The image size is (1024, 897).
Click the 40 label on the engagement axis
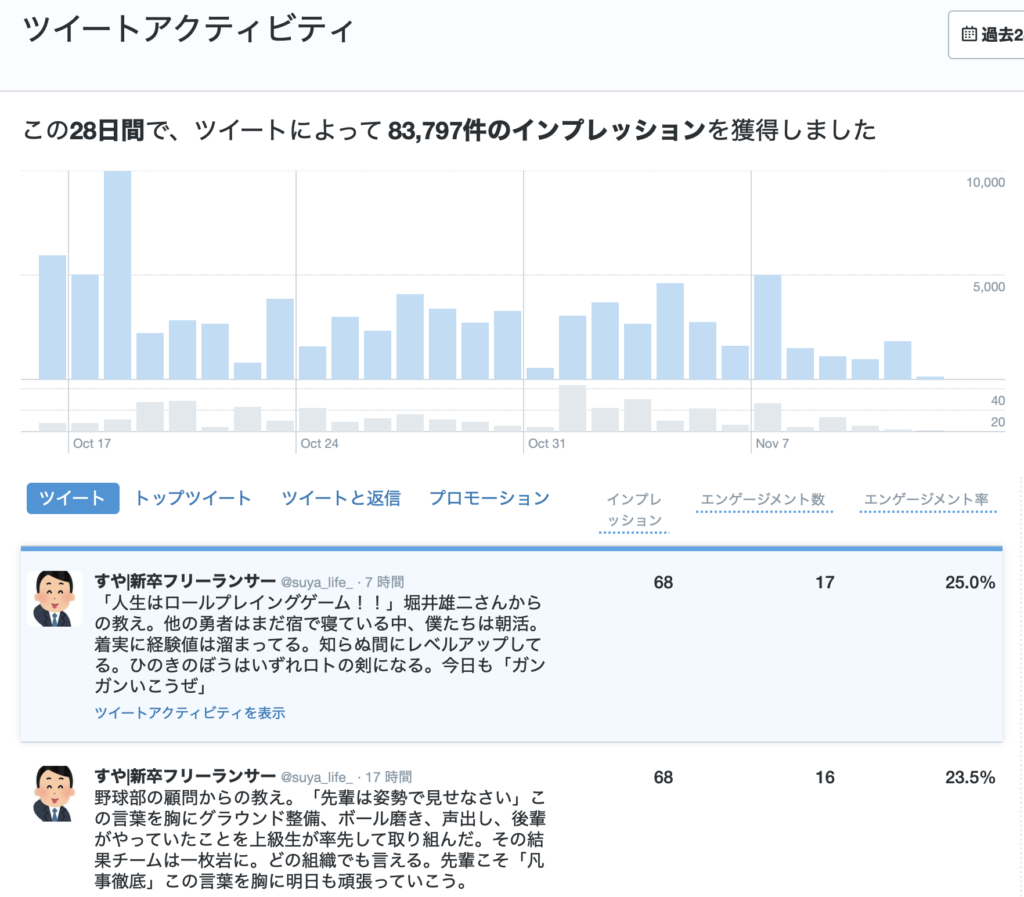point(998,401)
